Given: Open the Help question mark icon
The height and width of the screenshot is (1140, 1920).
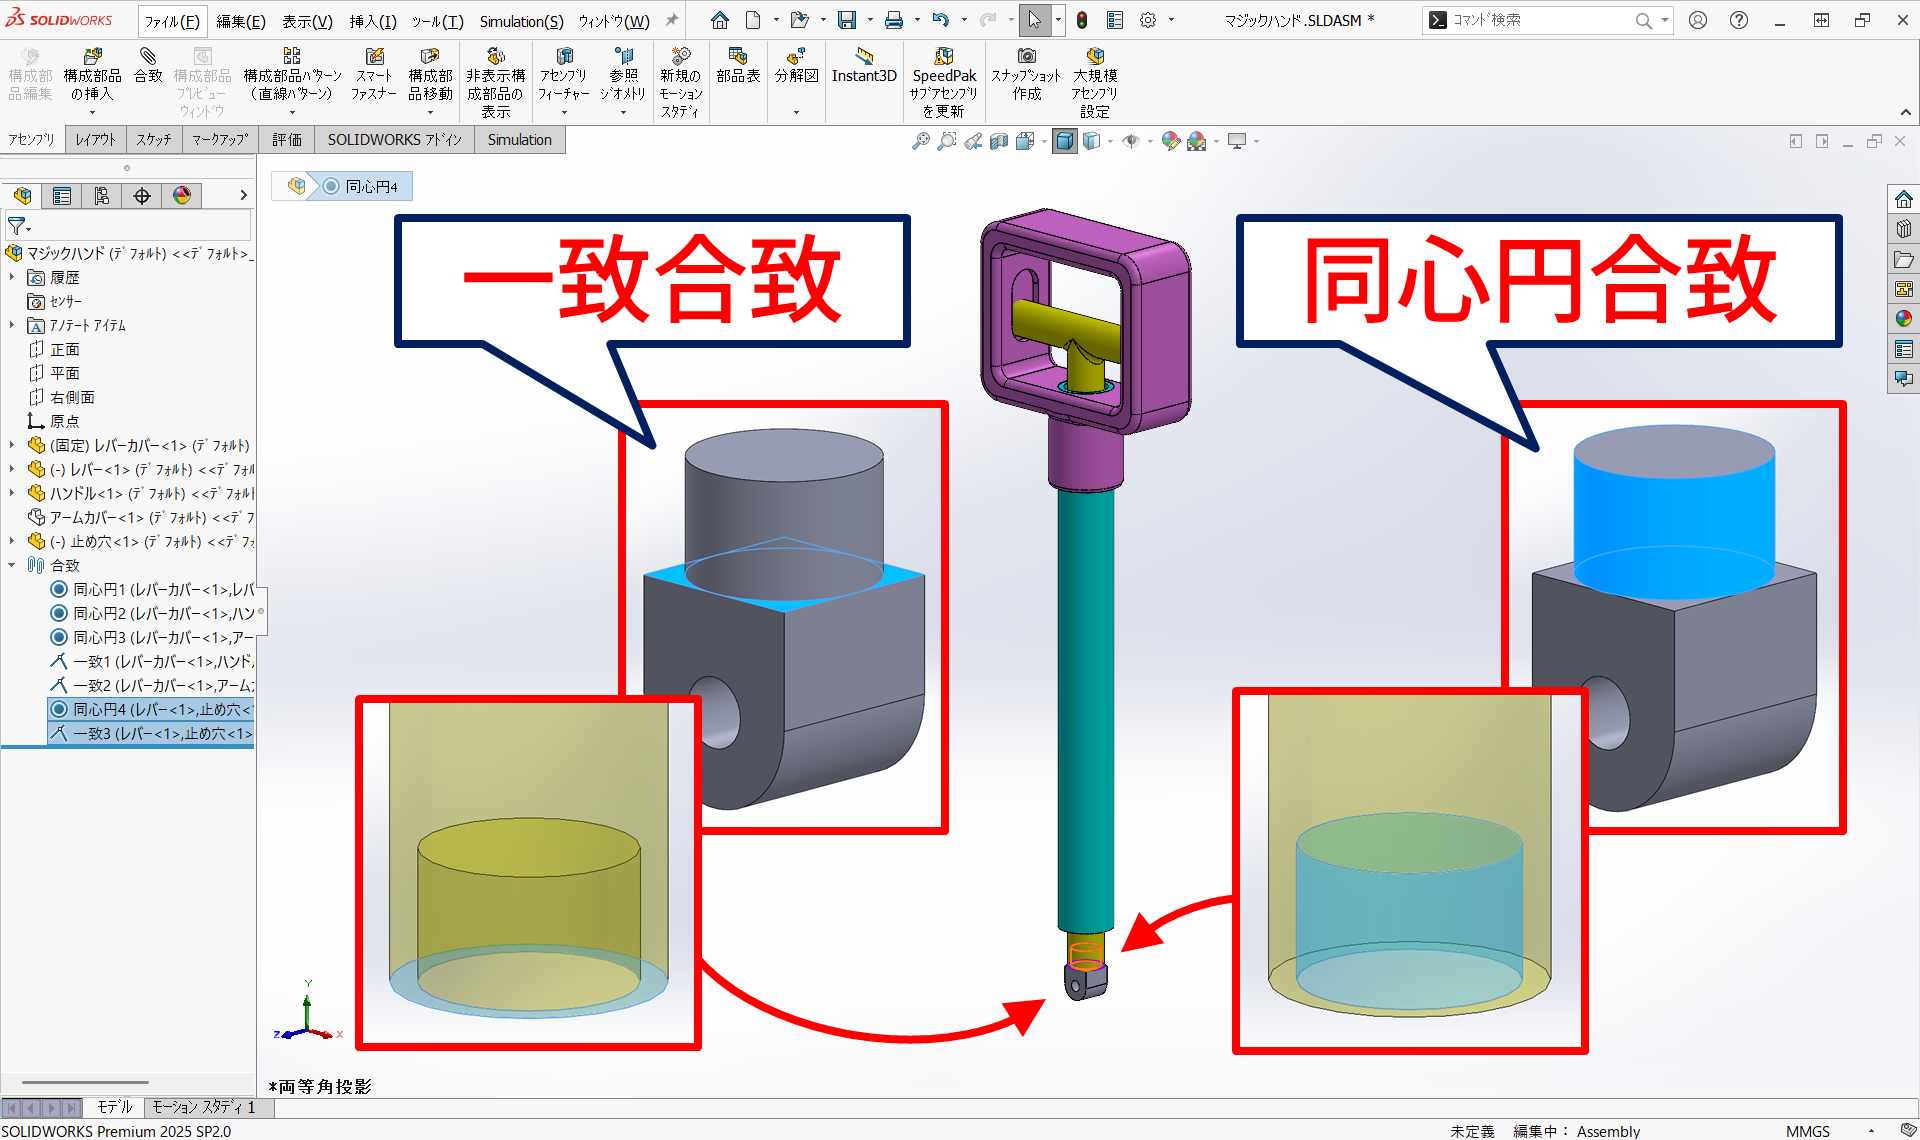Looking at the screenshot, I should [x=1739, y=20].
